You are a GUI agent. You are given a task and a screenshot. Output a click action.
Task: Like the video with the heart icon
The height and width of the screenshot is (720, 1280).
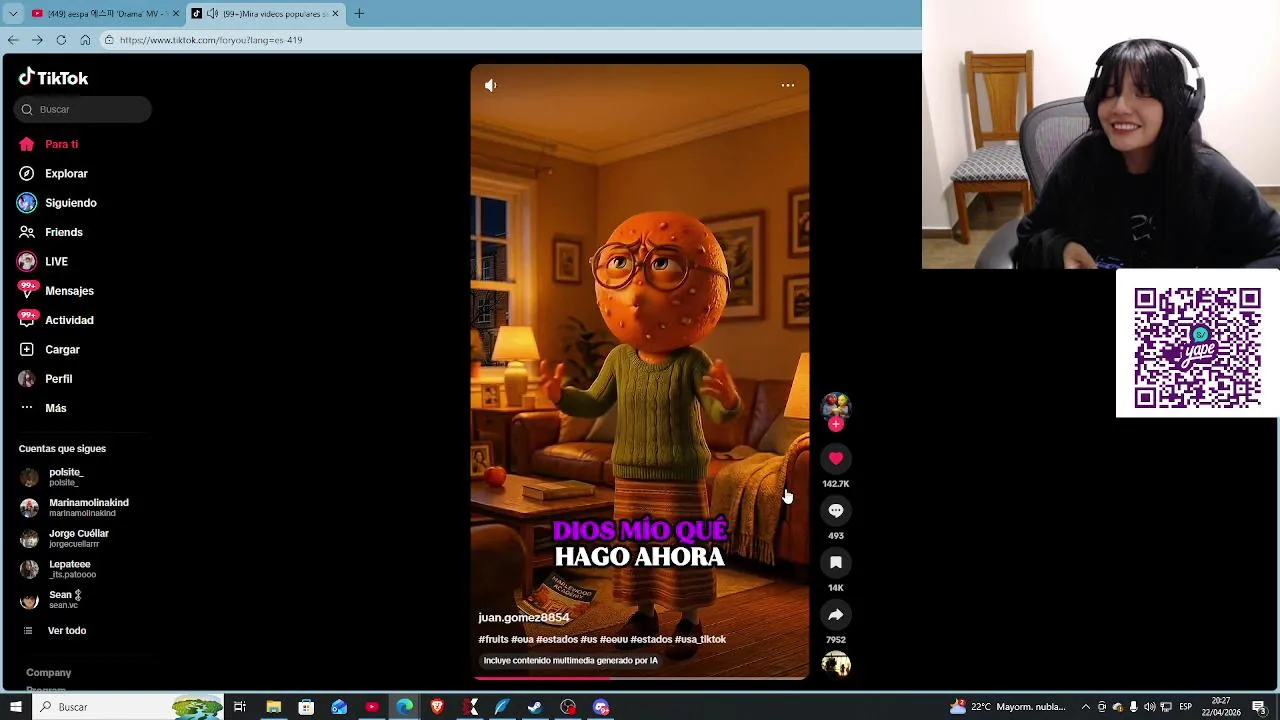point(836,458)
